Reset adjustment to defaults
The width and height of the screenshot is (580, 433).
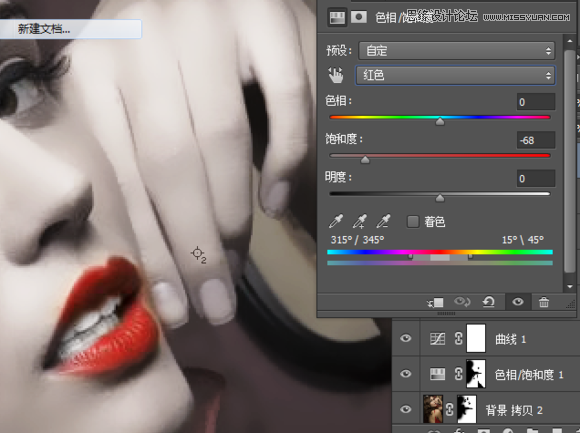click(489, 302)
